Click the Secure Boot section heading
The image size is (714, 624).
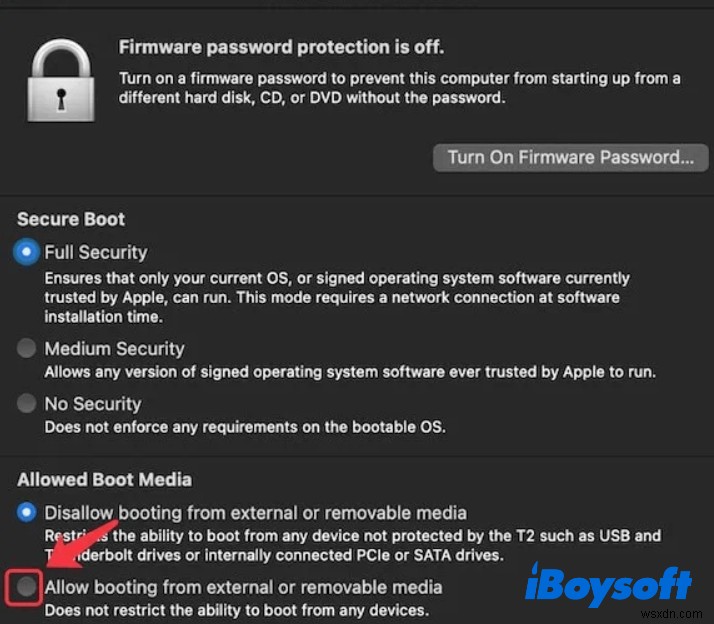click(71, 219)
